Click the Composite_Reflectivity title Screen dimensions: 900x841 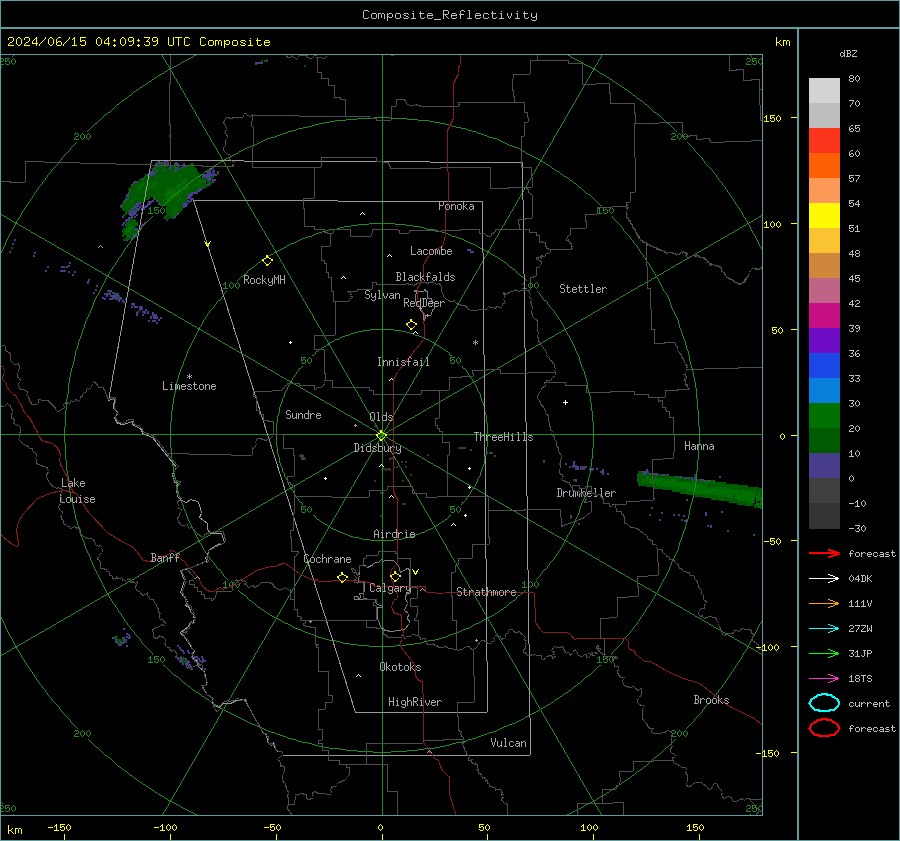tap(449, 15)
